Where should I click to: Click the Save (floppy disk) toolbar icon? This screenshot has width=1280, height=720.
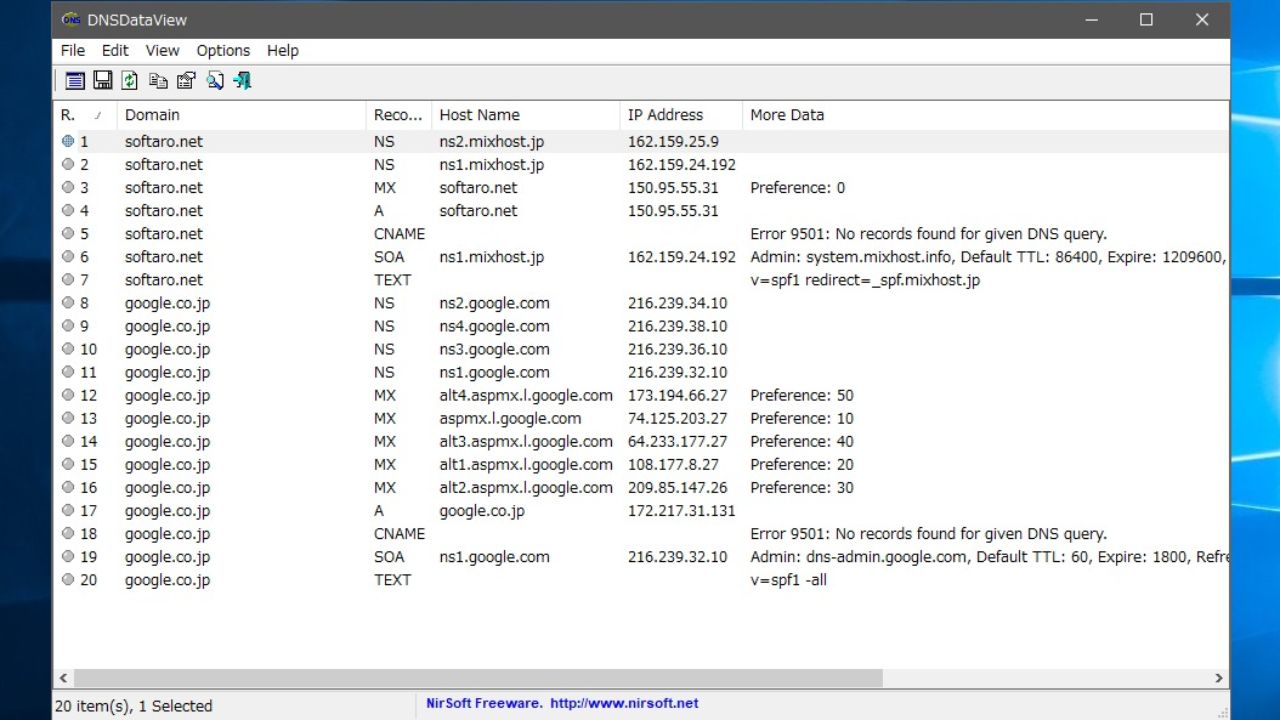pyautogui.click(x=103, y=81)
